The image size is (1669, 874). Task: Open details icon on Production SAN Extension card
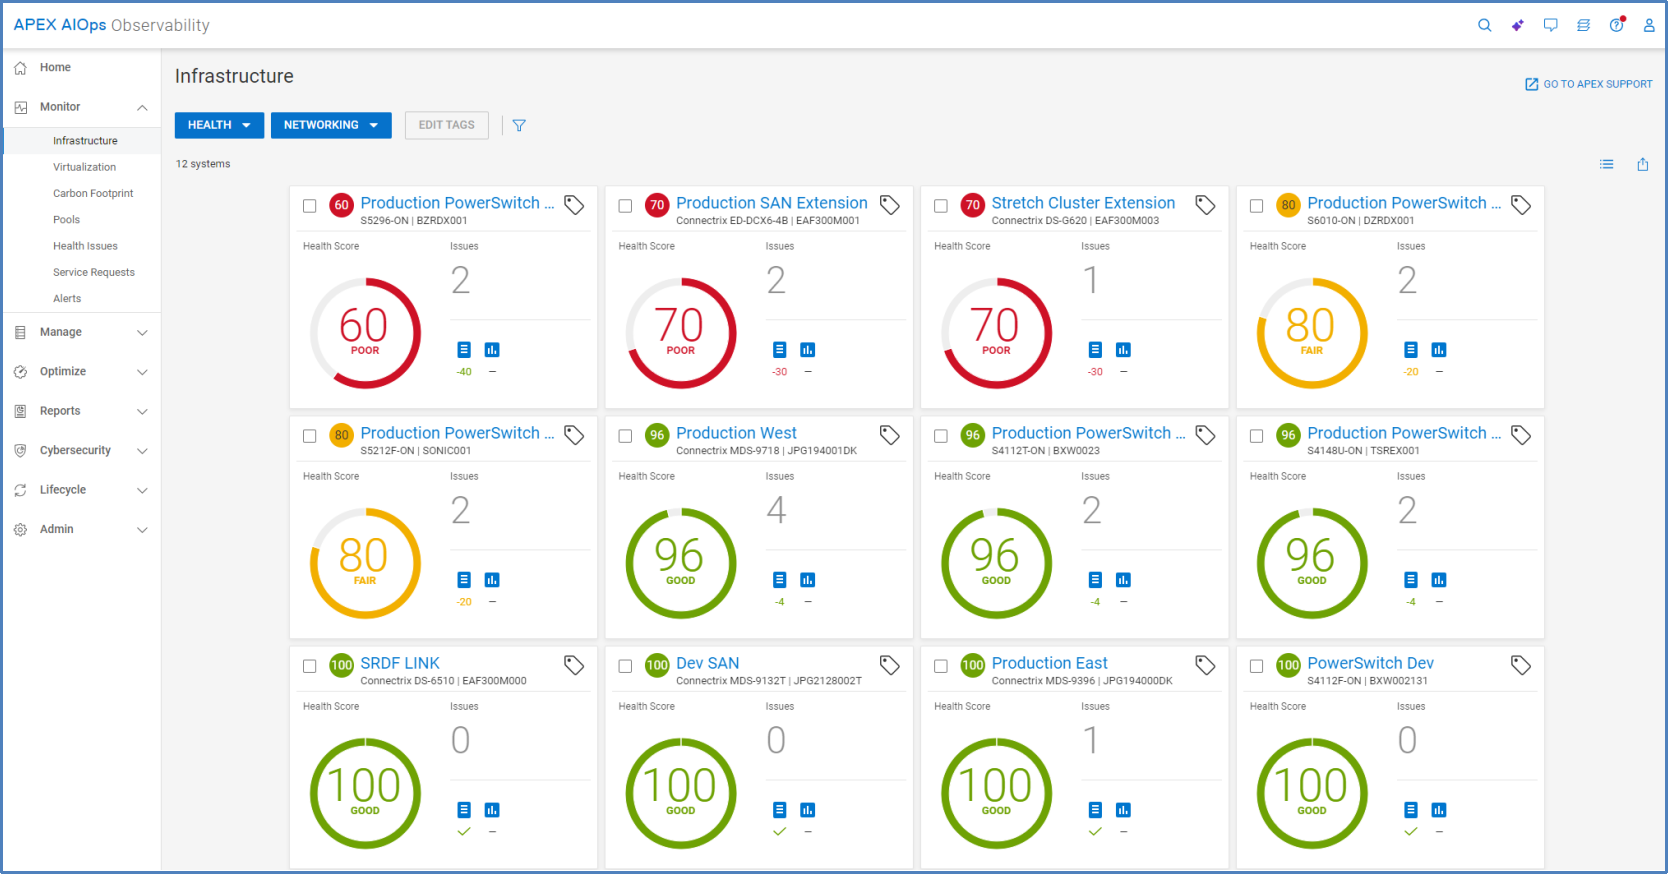point(780,349)
